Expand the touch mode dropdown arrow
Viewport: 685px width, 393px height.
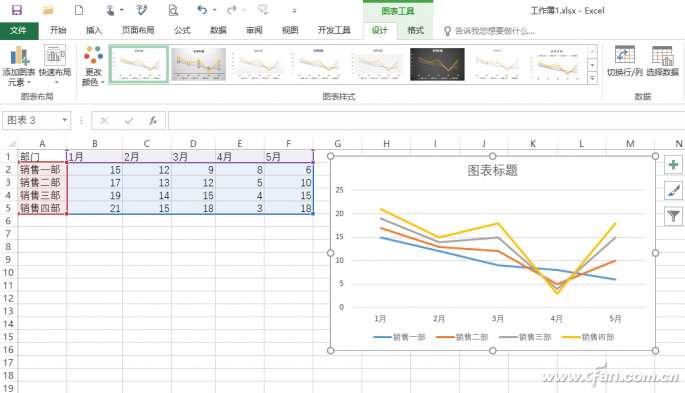[121, 10]
